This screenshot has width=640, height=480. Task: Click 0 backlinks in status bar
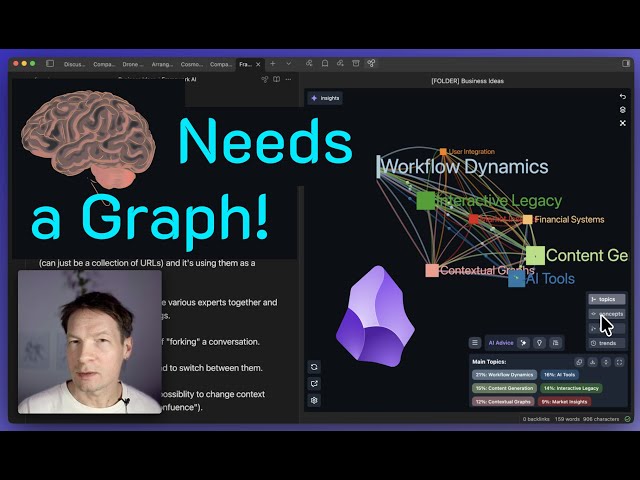tap(536, 419)
